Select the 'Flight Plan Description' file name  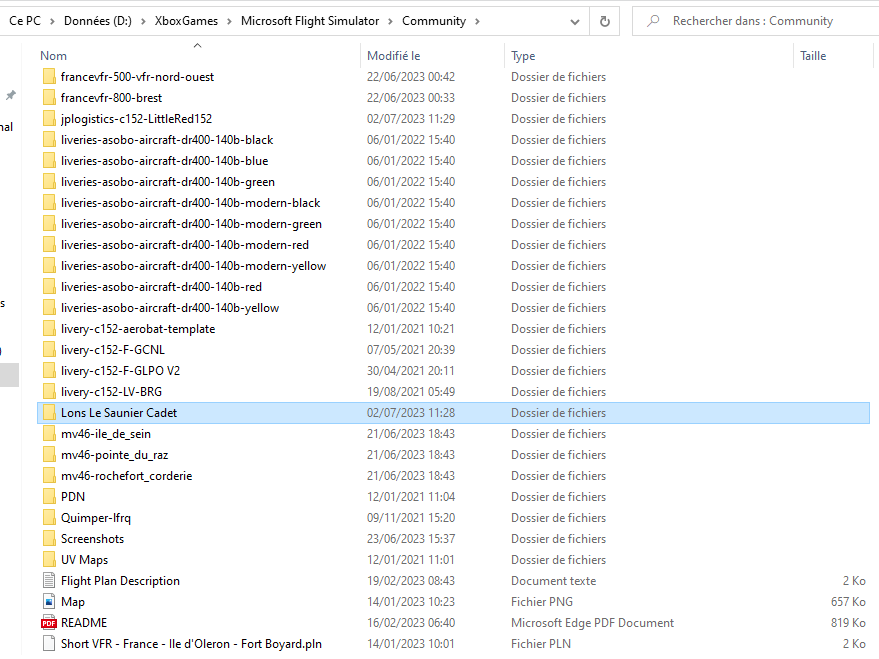coord(120,581)
